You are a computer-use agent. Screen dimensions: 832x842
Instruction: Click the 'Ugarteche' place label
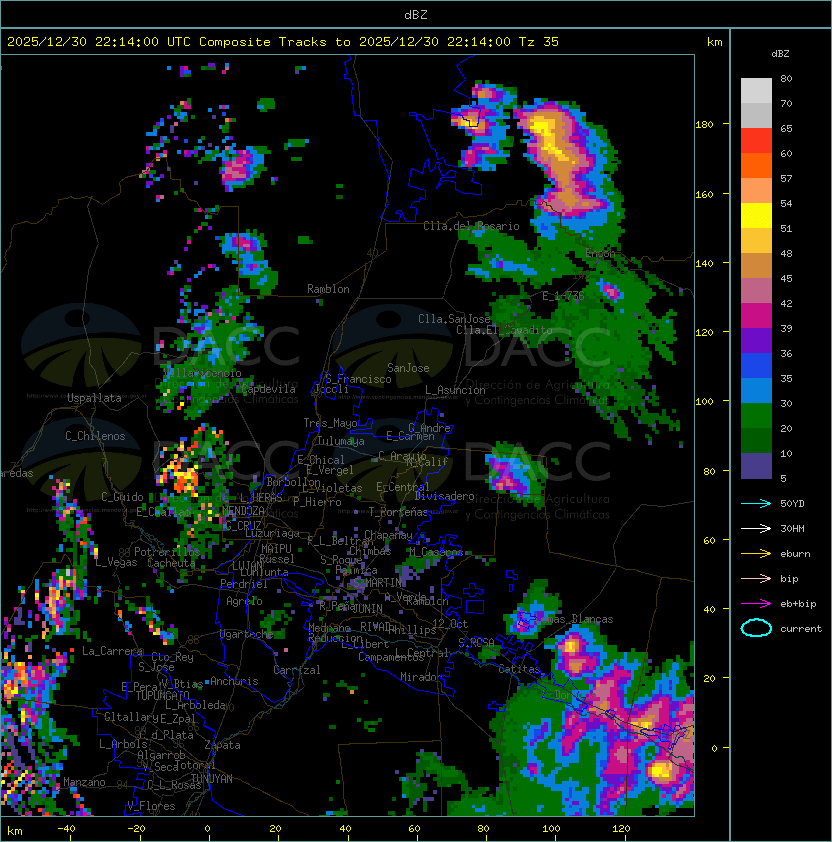coord(247,634)
